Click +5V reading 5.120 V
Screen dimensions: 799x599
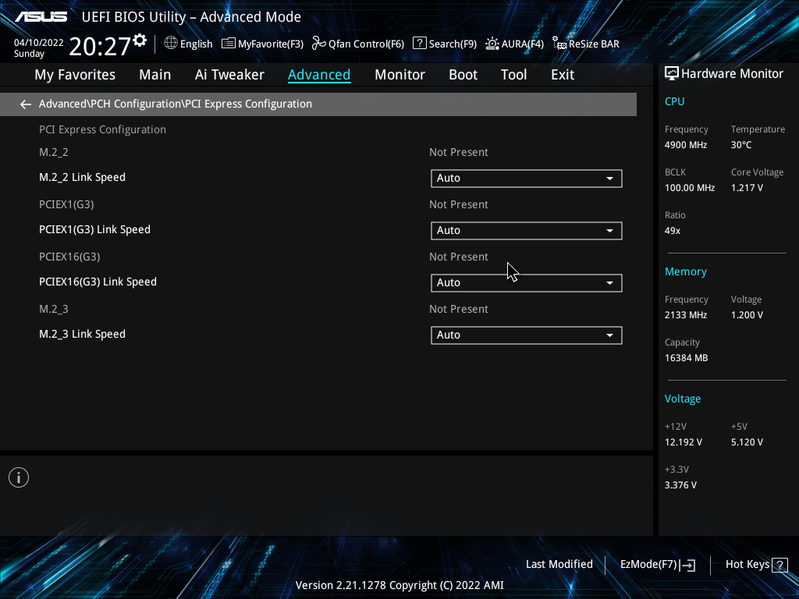pyautogui.click(x=747, y=443)
